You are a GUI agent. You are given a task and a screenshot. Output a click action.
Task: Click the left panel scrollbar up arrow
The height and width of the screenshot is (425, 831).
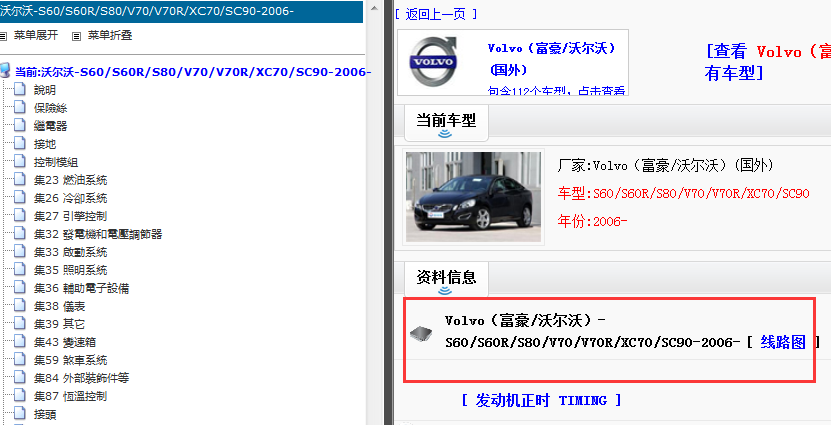(374, 8)
